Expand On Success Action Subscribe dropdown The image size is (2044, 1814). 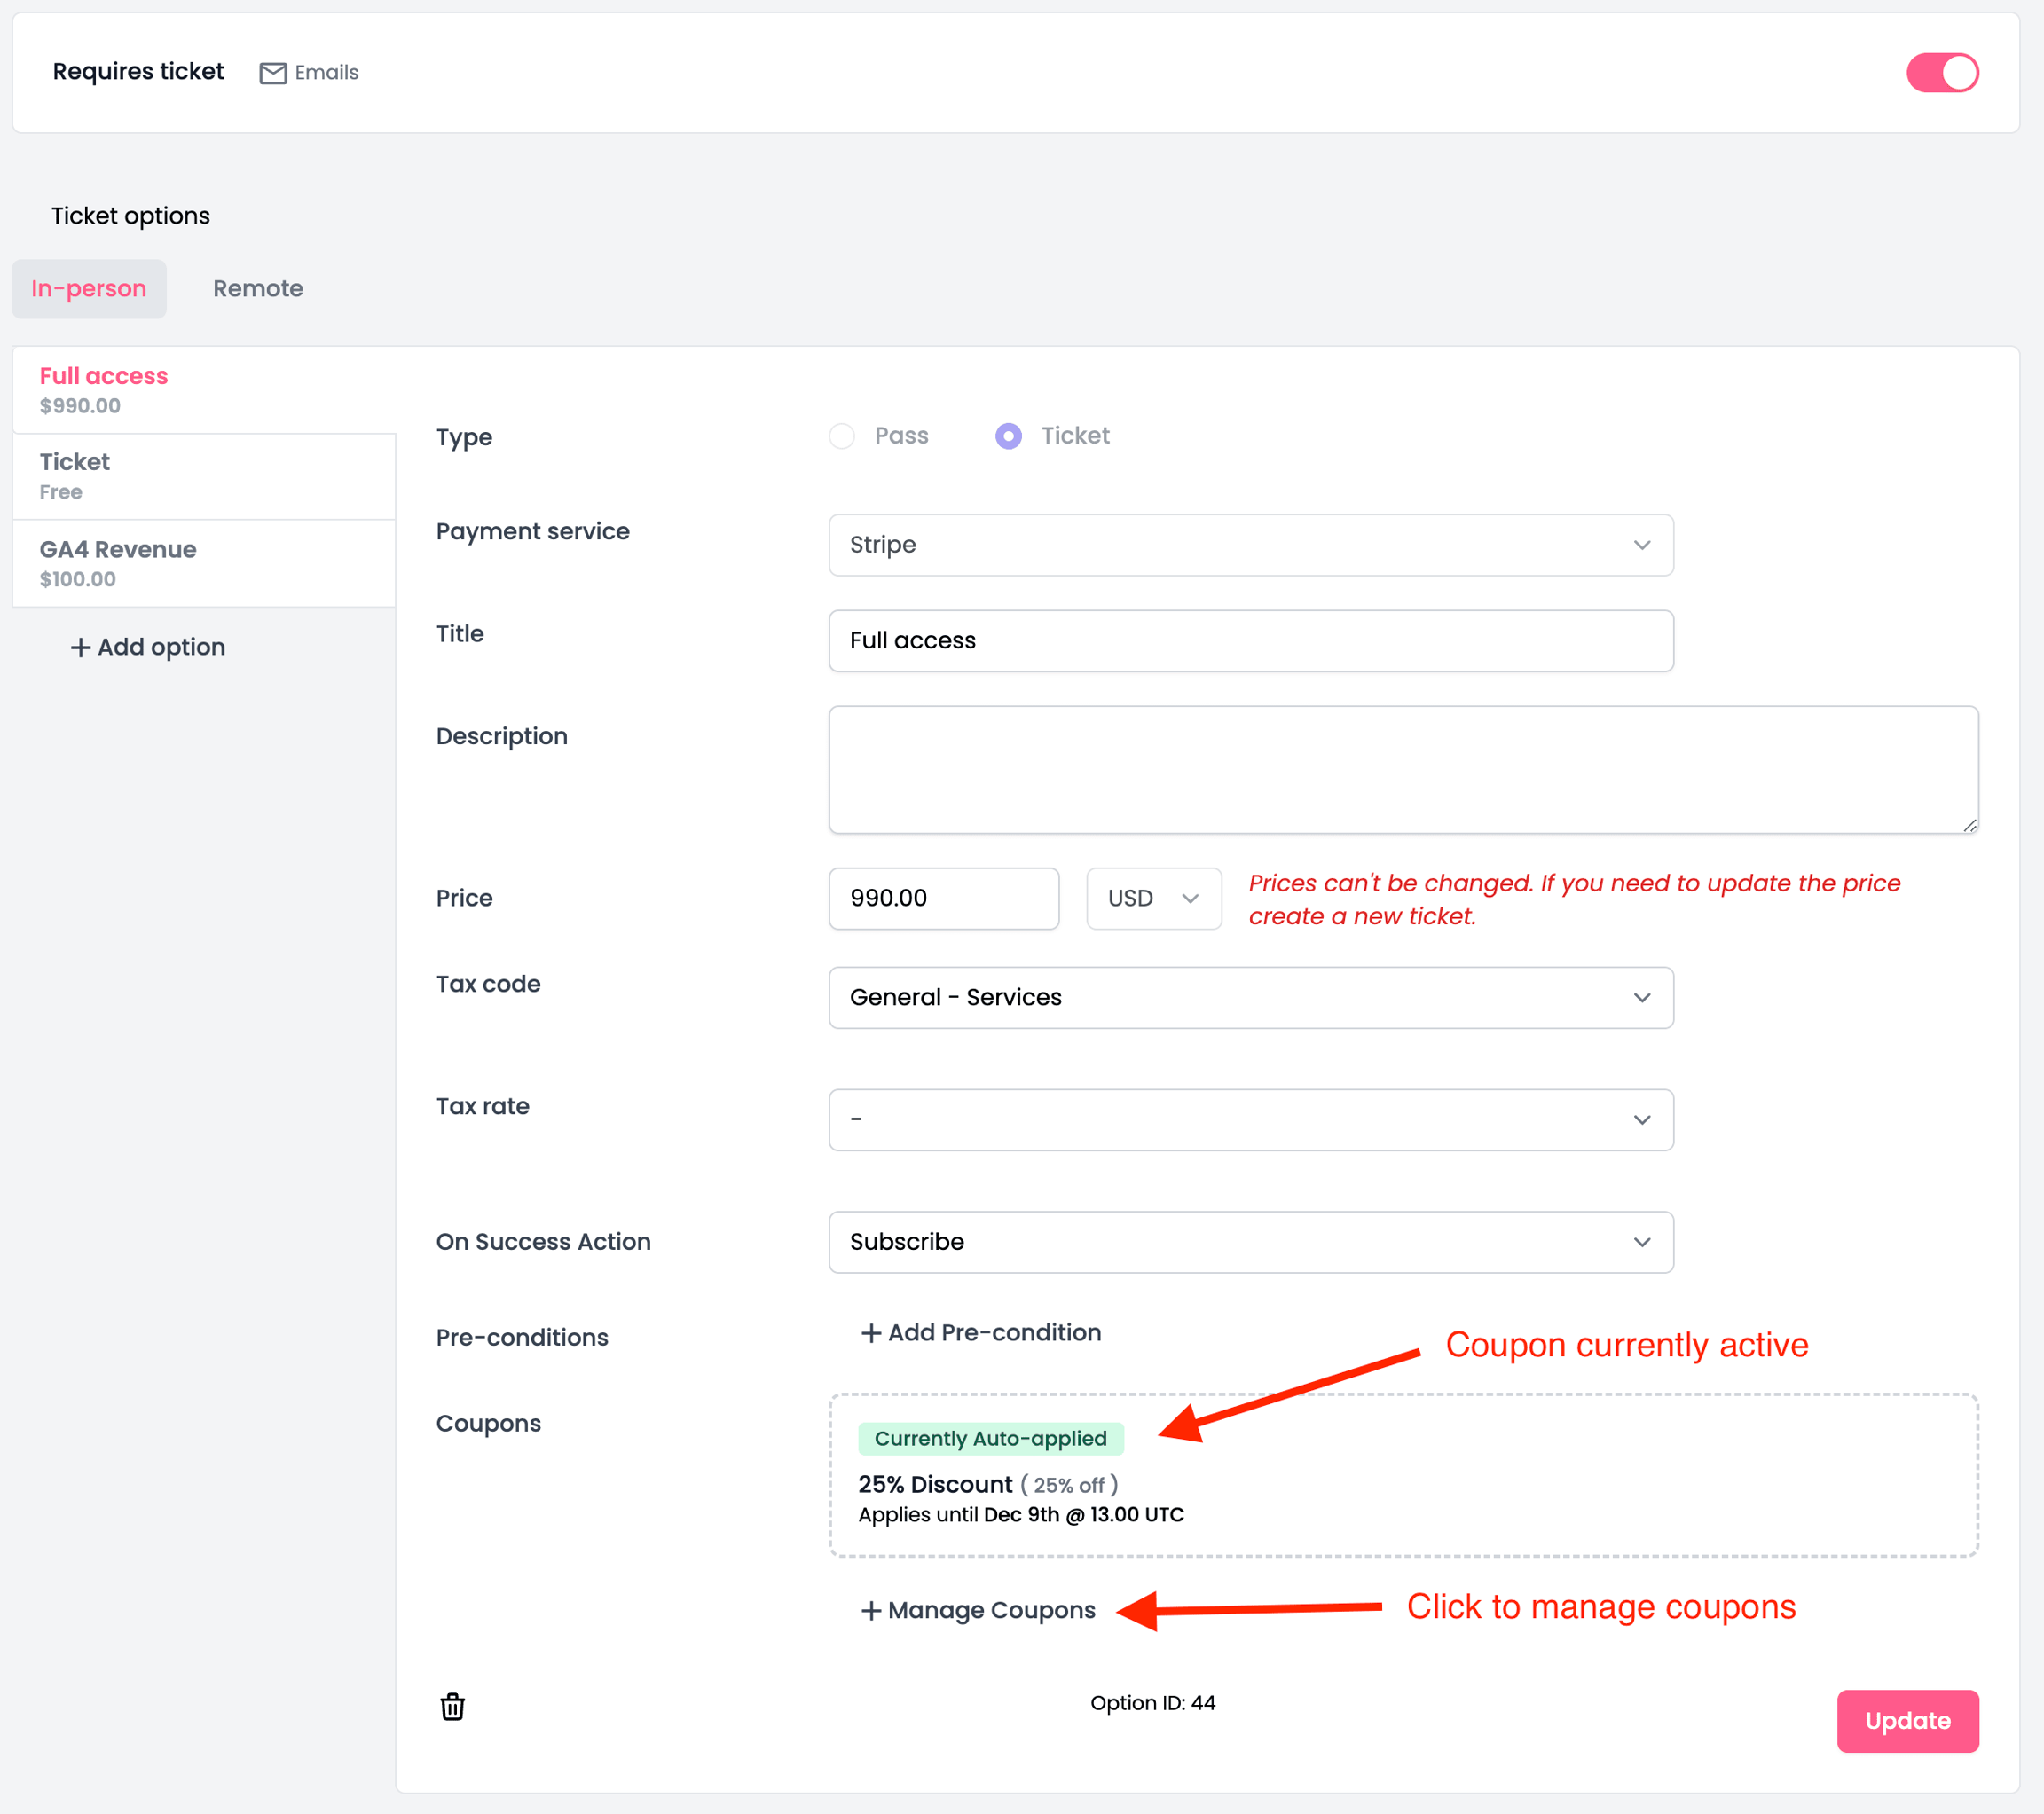click(1250, 1242)
